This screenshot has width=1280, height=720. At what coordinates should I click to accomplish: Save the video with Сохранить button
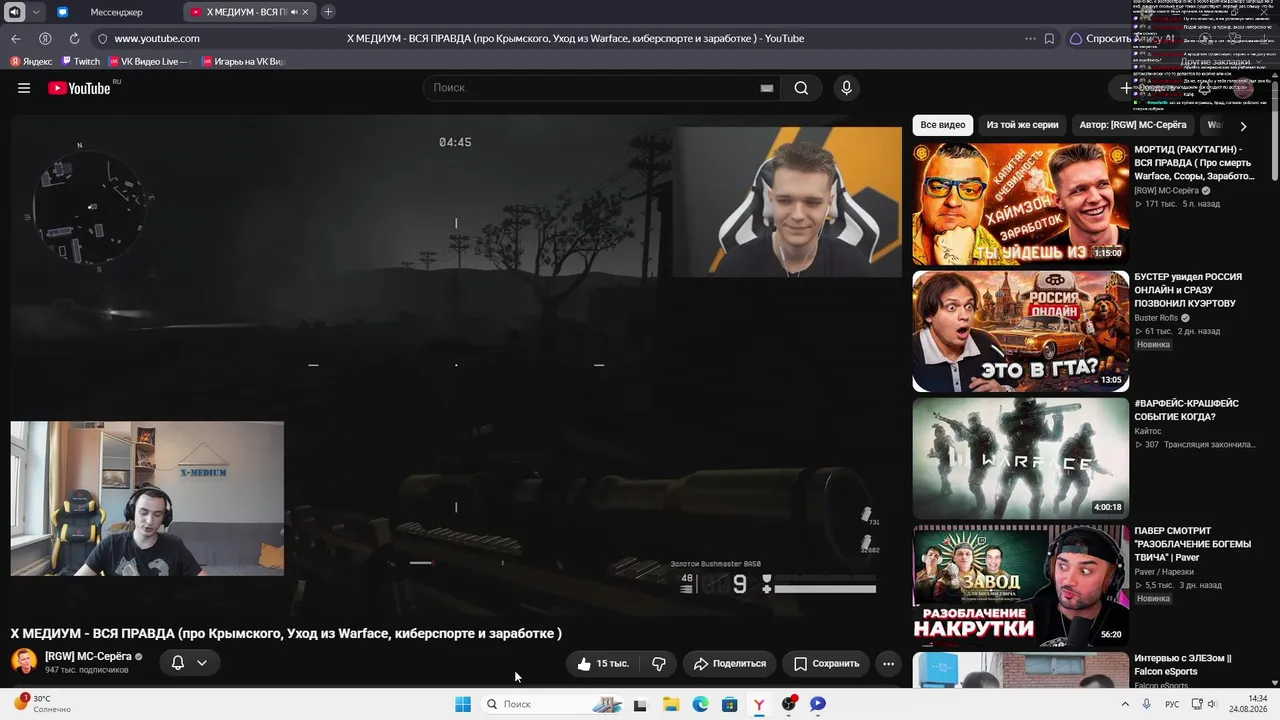tap(827, 663)
